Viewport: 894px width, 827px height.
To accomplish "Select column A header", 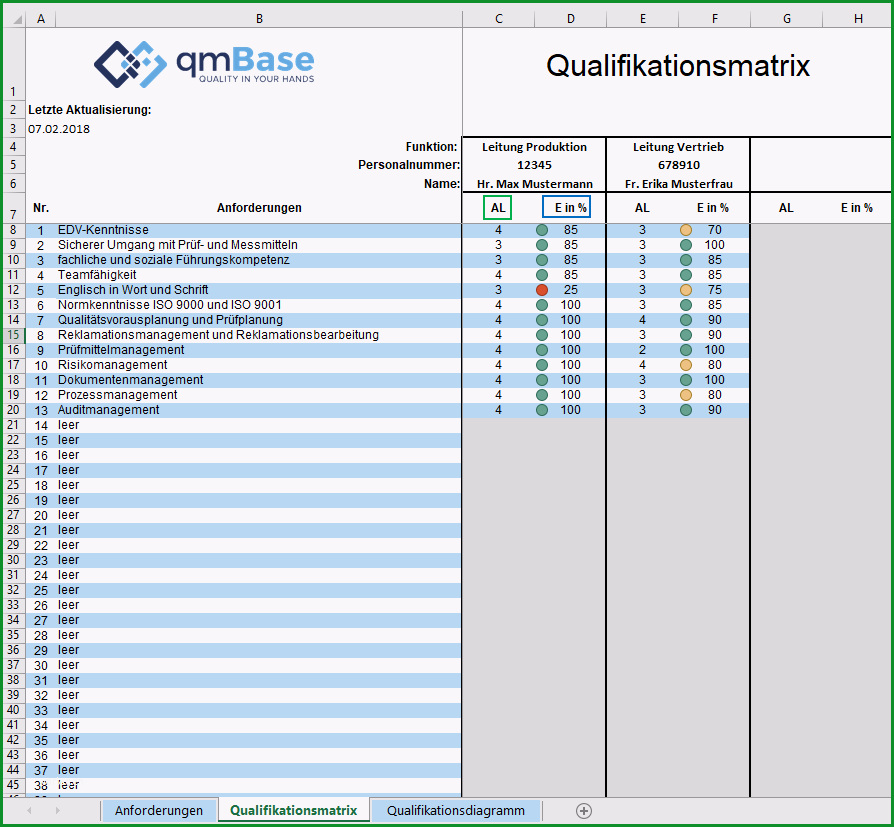I will 40,19.
